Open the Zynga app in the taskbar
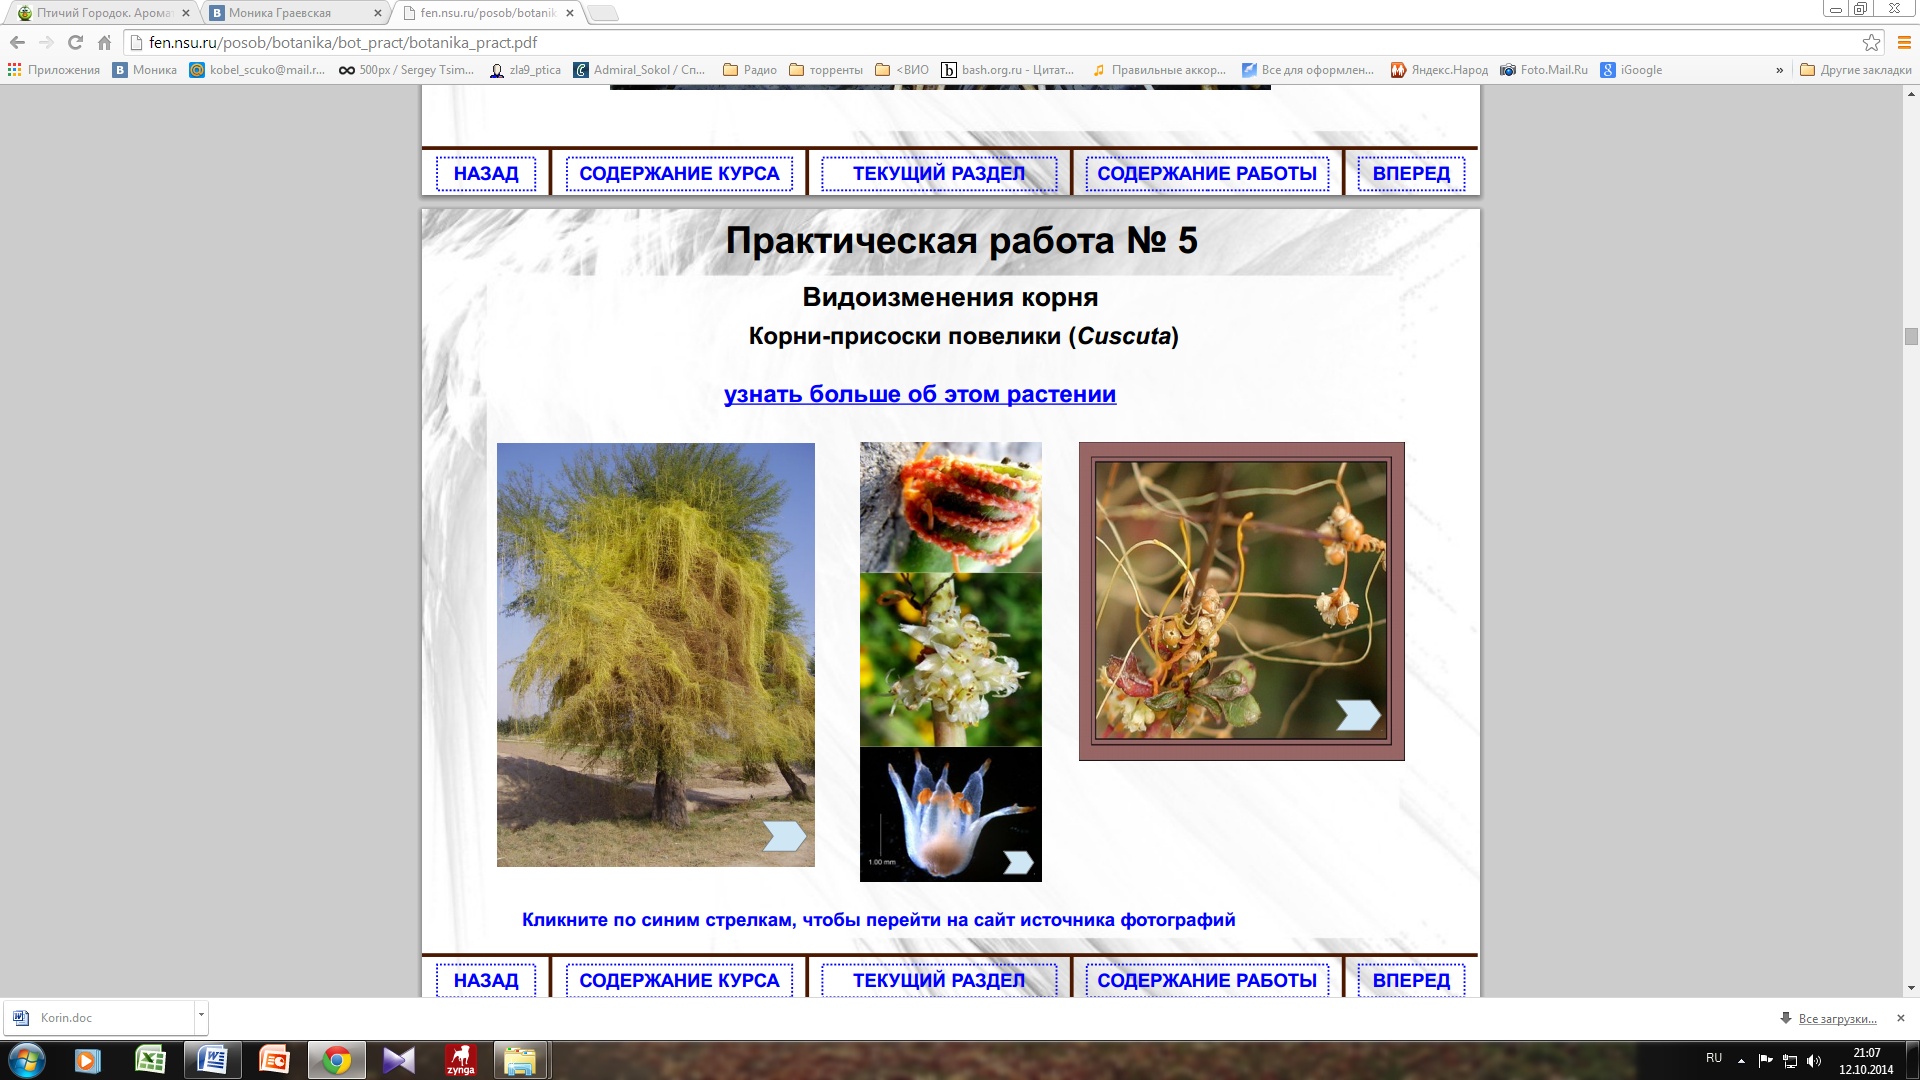The image size is (1920, 1080). (460, 1060)
